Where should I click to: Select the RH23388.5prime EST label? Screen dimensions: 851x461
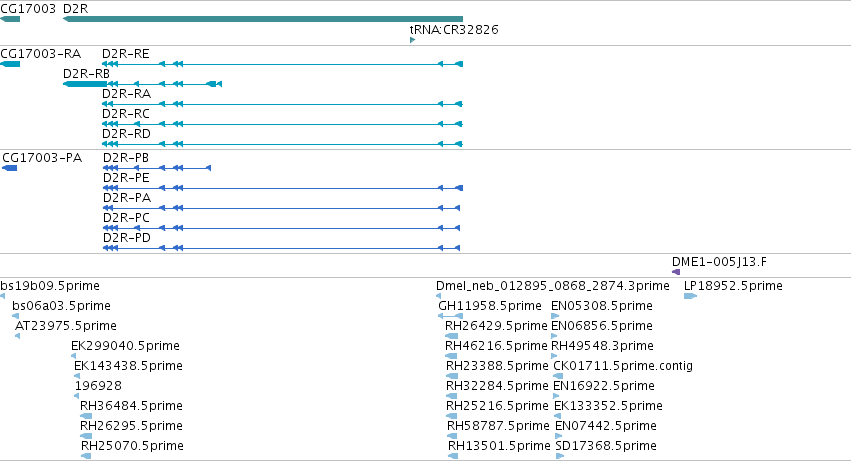coord(497,367)
